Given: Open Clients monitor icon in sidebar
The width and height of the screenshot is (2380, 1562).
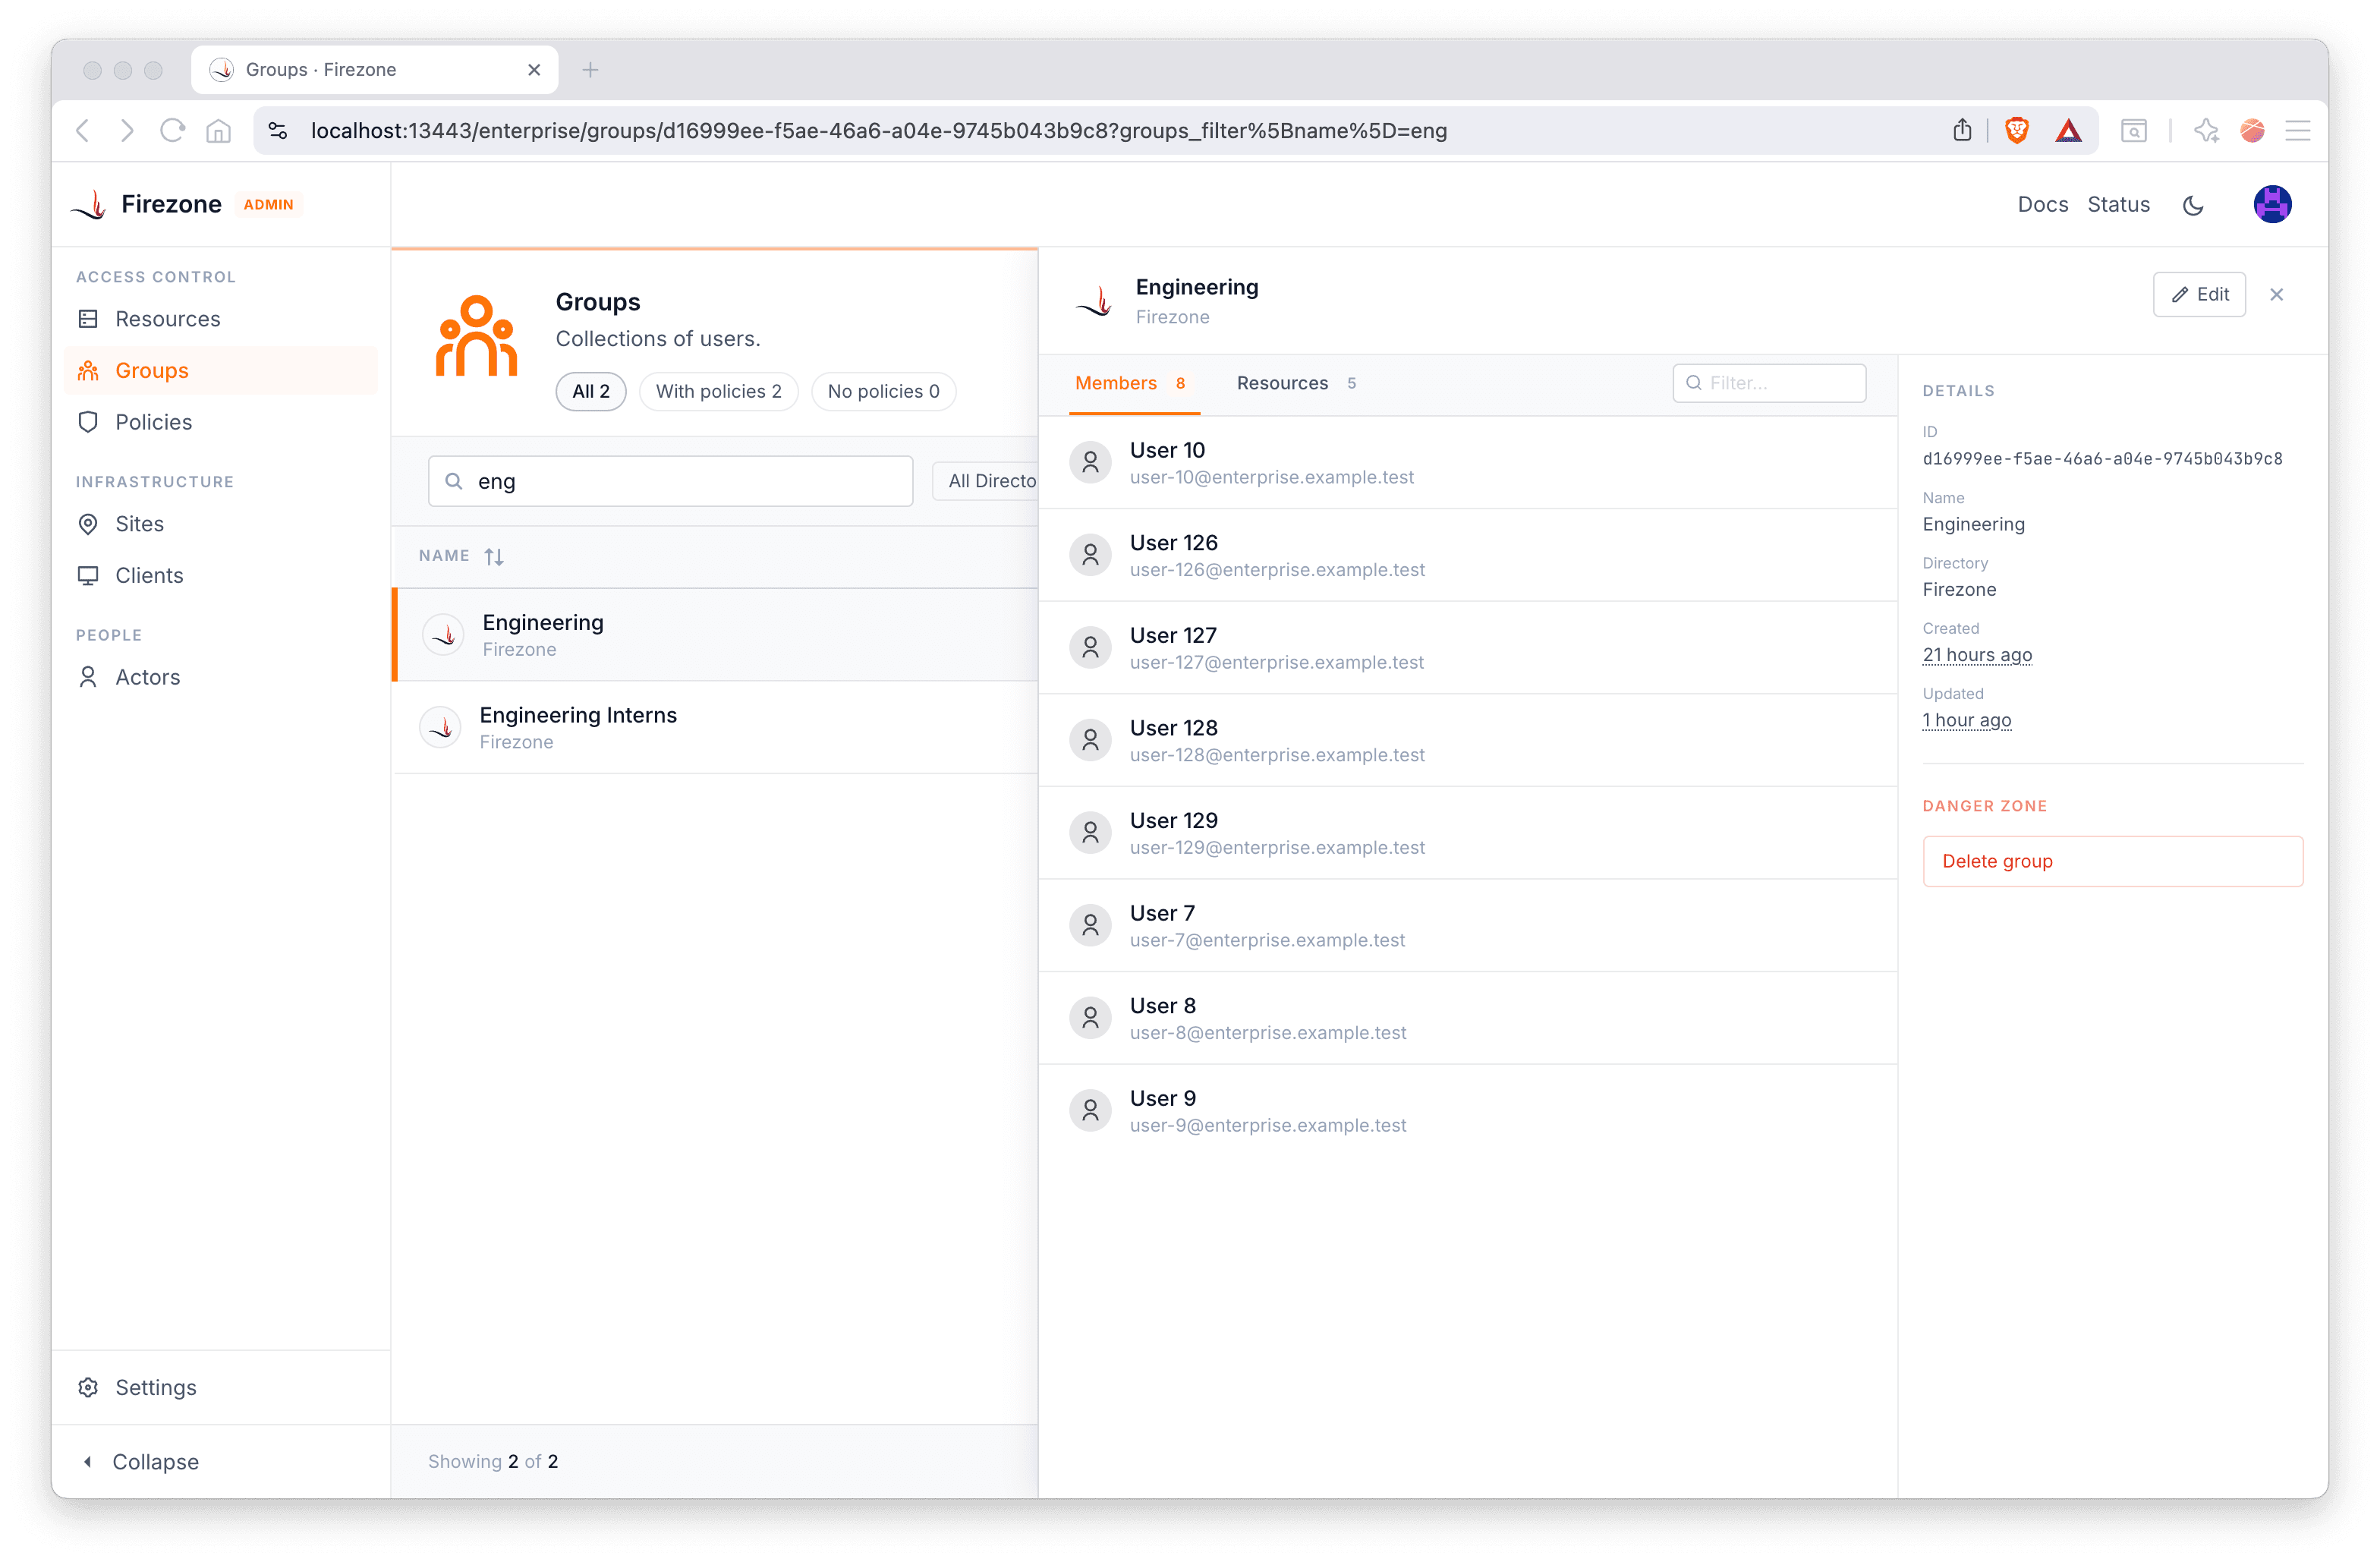Looking at the screenshot, I should pos(88,576).
